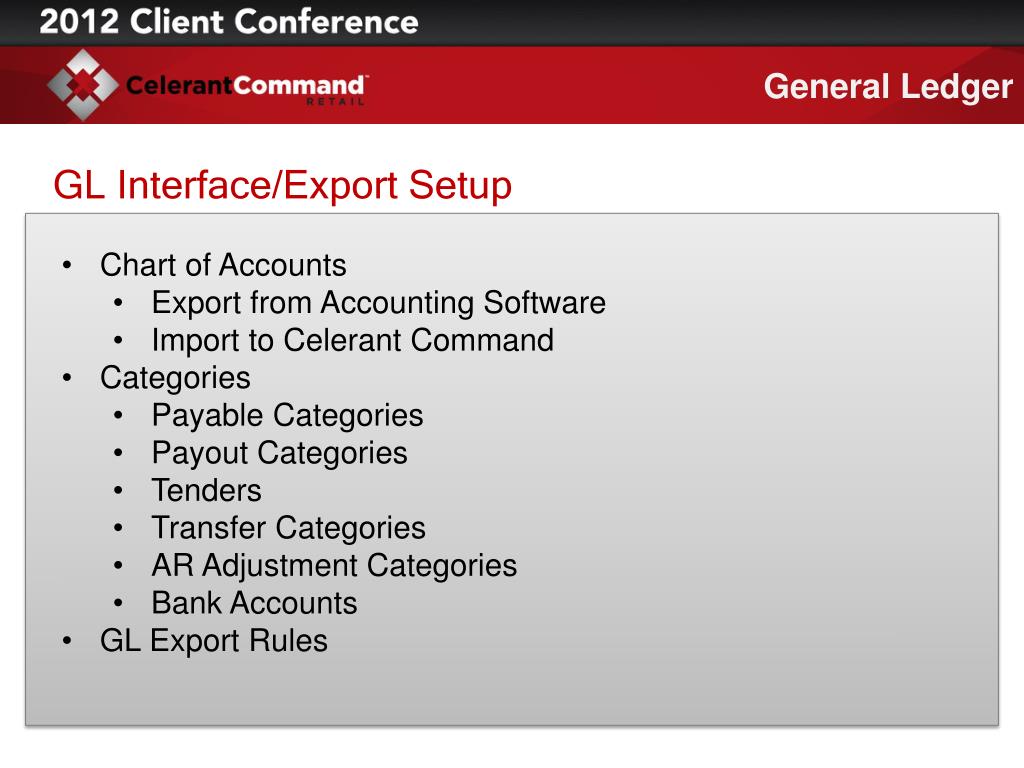This screenshot has height=768, width=1024.
Task: Select the 2012 Client Conference header text
Action: point(229,22)
